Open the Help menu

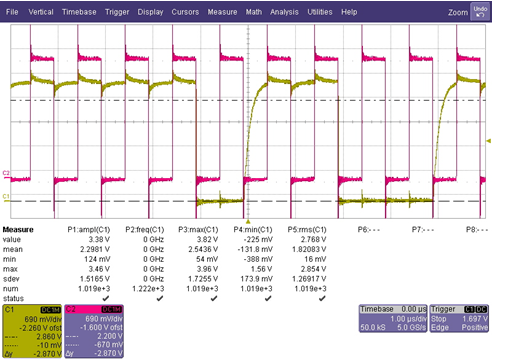tap(349, 12)
